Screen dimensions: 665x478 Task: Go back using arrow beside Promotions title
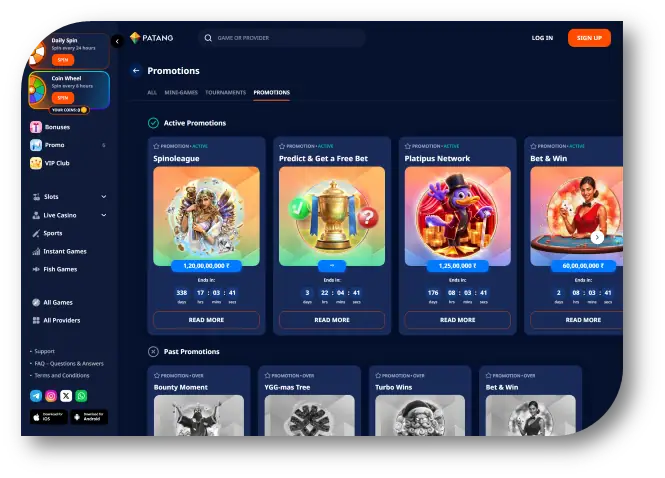pyautogui.click(x=136, y=71)
